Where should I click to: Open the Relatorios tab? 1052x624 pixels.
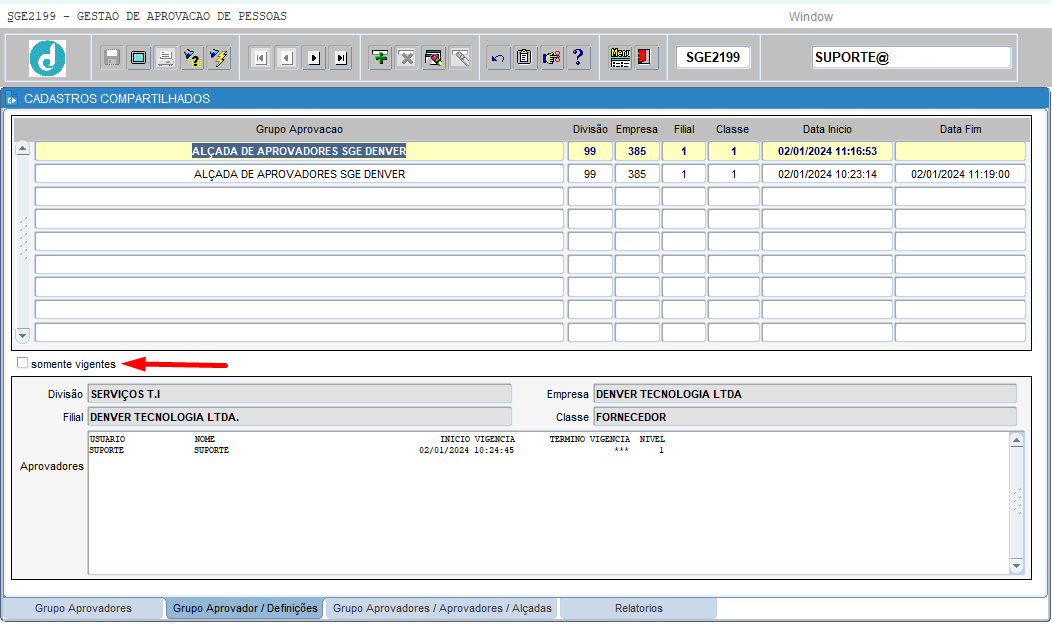(x=639, y=608)
